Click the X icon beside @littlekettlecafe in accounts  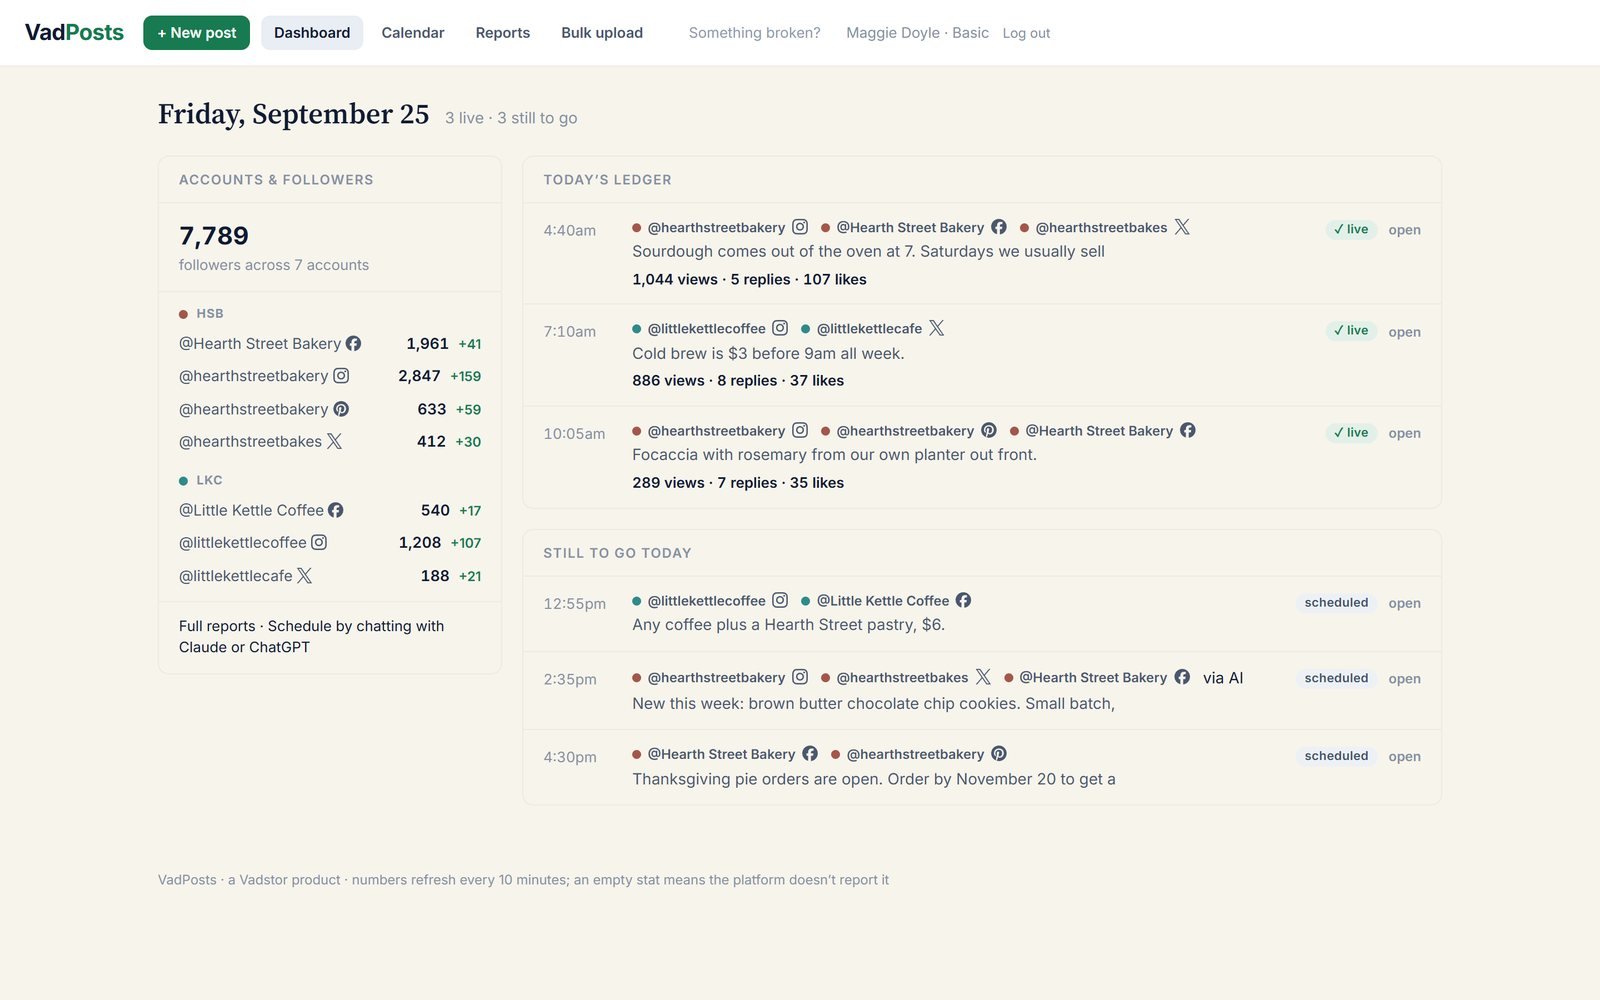[305, 575]
